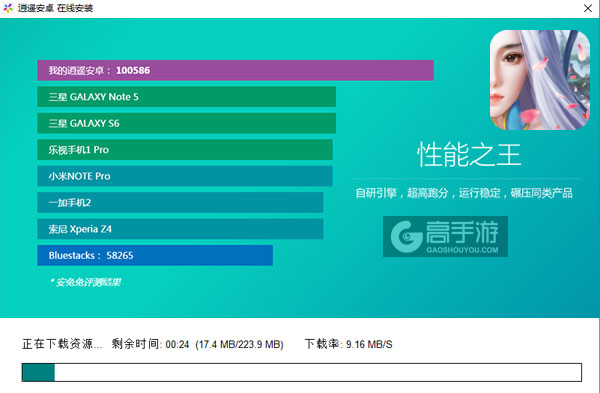The height and width of the screenshot is (393, 600).
Task: Select the 索尼 Xperia Z4 bar
Action: click(180, 229)
